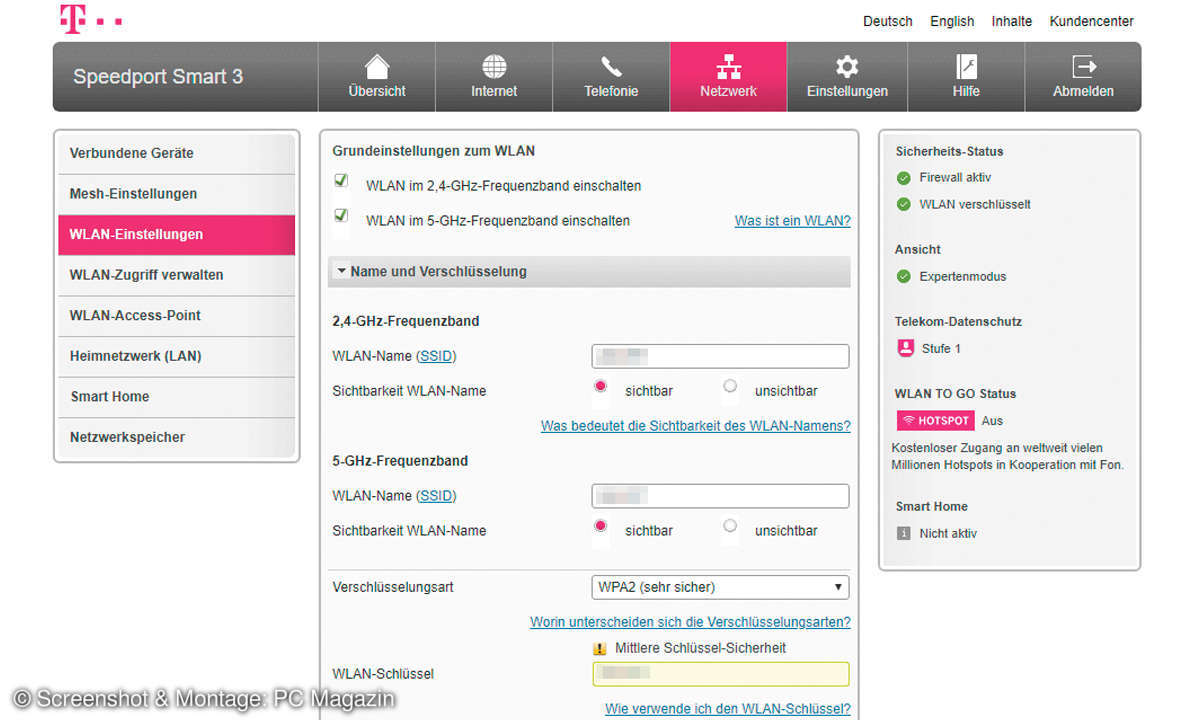Open the Netzwerk tab
Image resolution: width=1200 pixels, height=720 pixels.
coord(728,76)
